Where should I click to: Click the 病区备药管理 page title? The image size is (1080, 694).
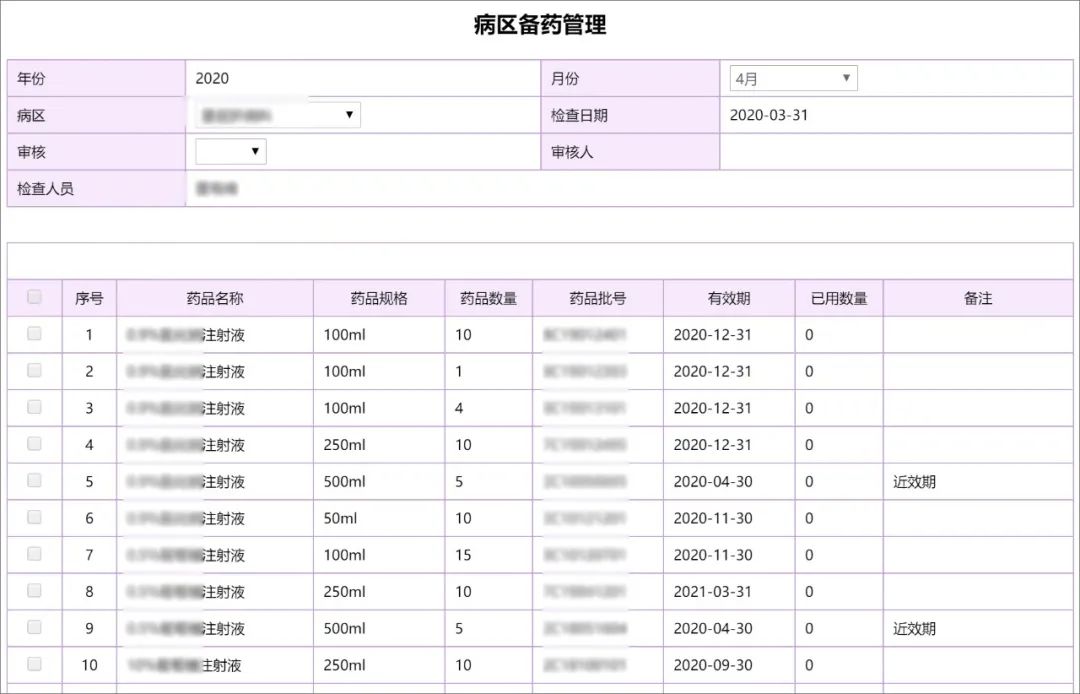click(540, 25)
